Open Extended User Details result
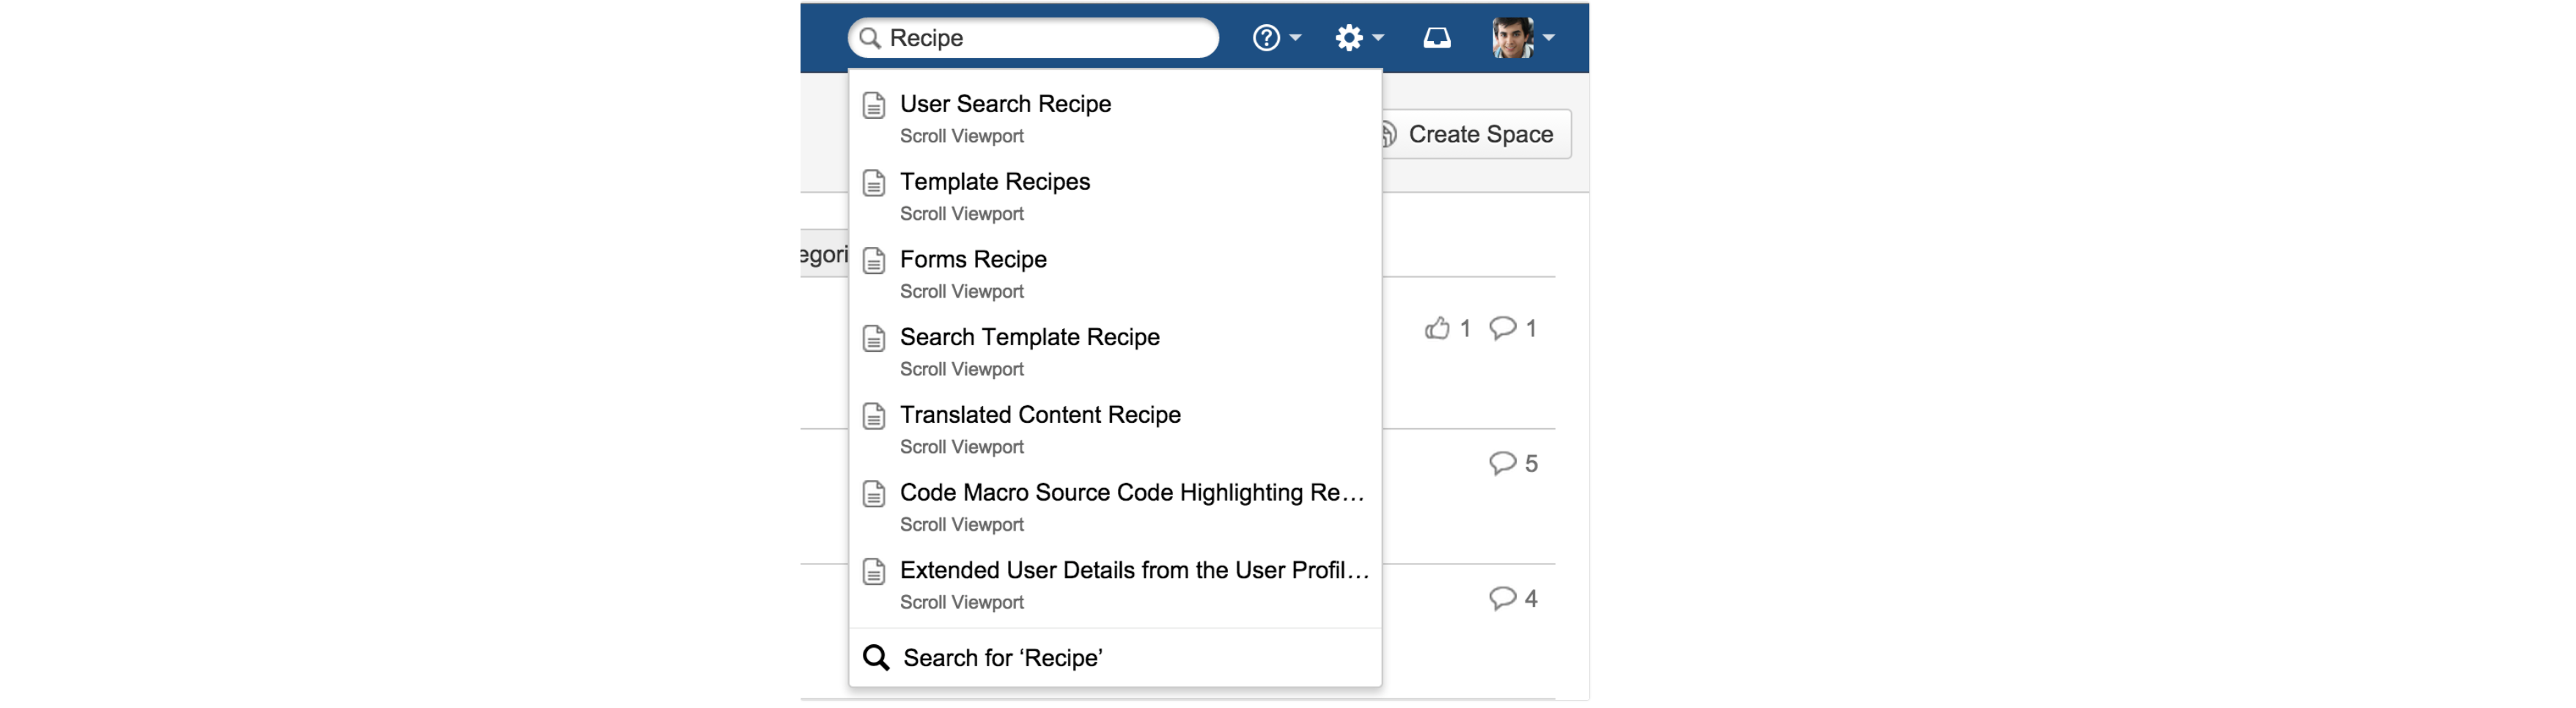Image resolution: width=2576 pixels, height=708 pixels. click(x=1133, y=571)
